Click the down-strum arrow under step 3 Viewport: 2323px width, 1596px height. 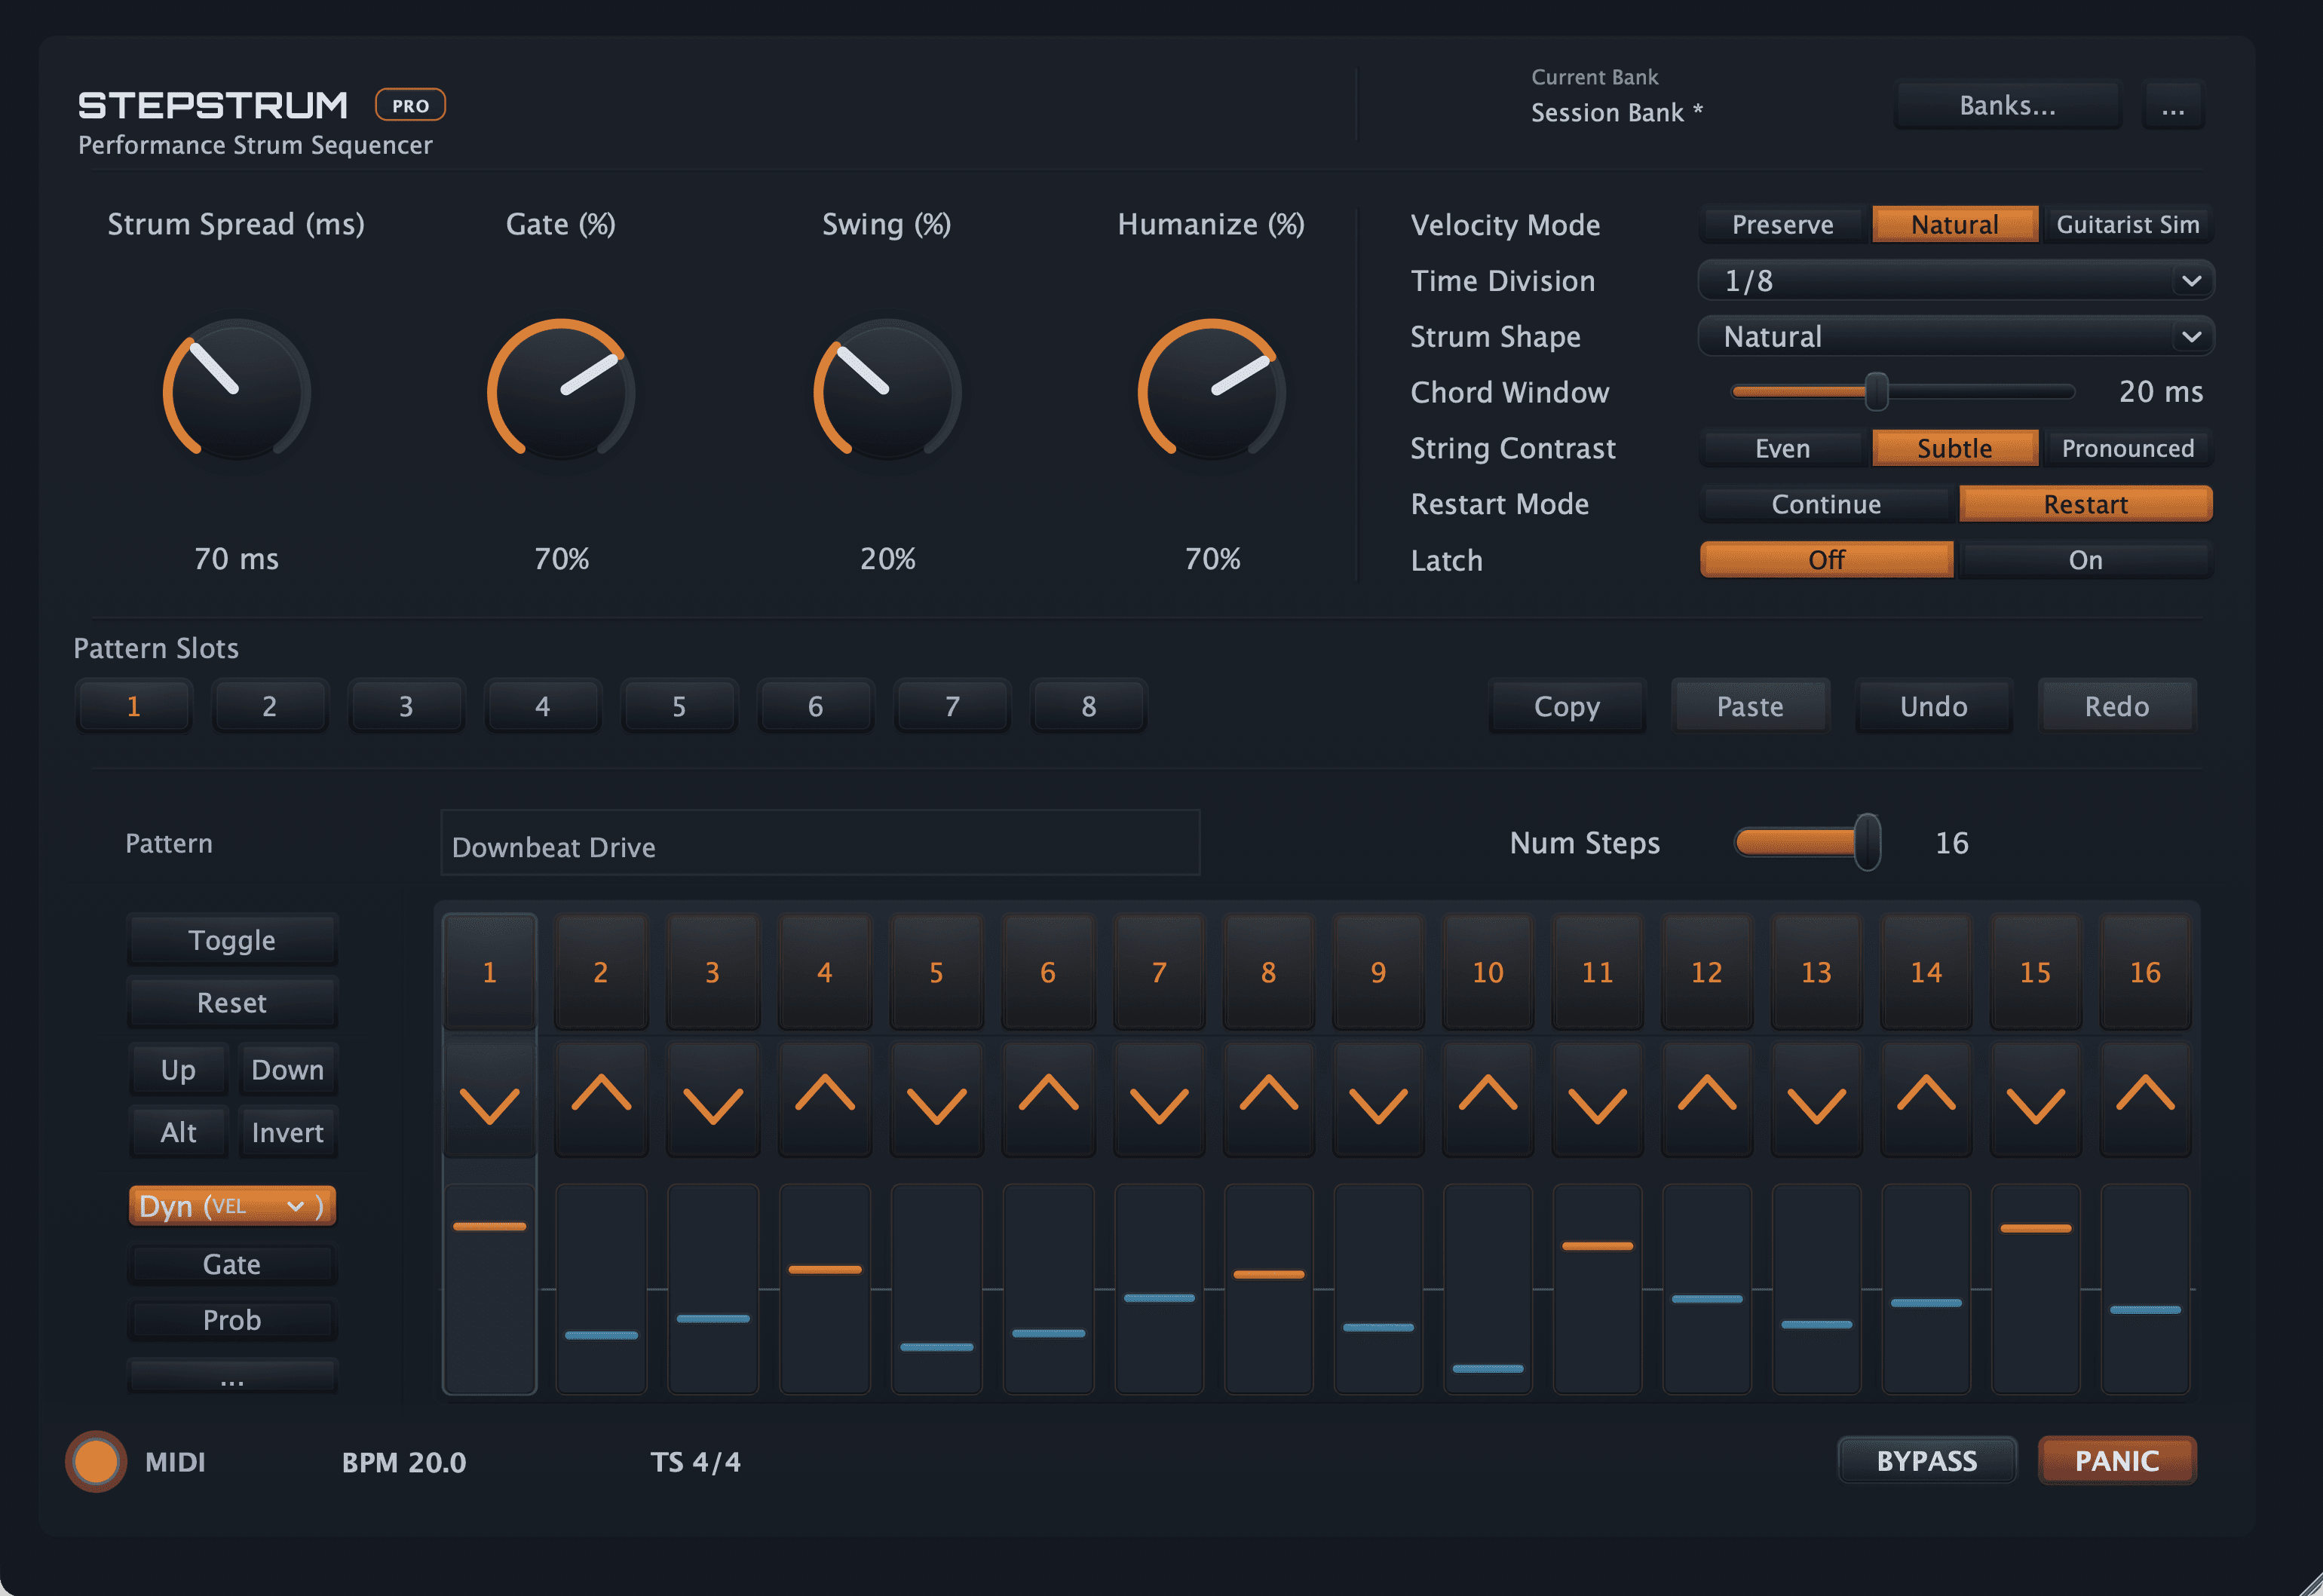tap(713, 1101)
